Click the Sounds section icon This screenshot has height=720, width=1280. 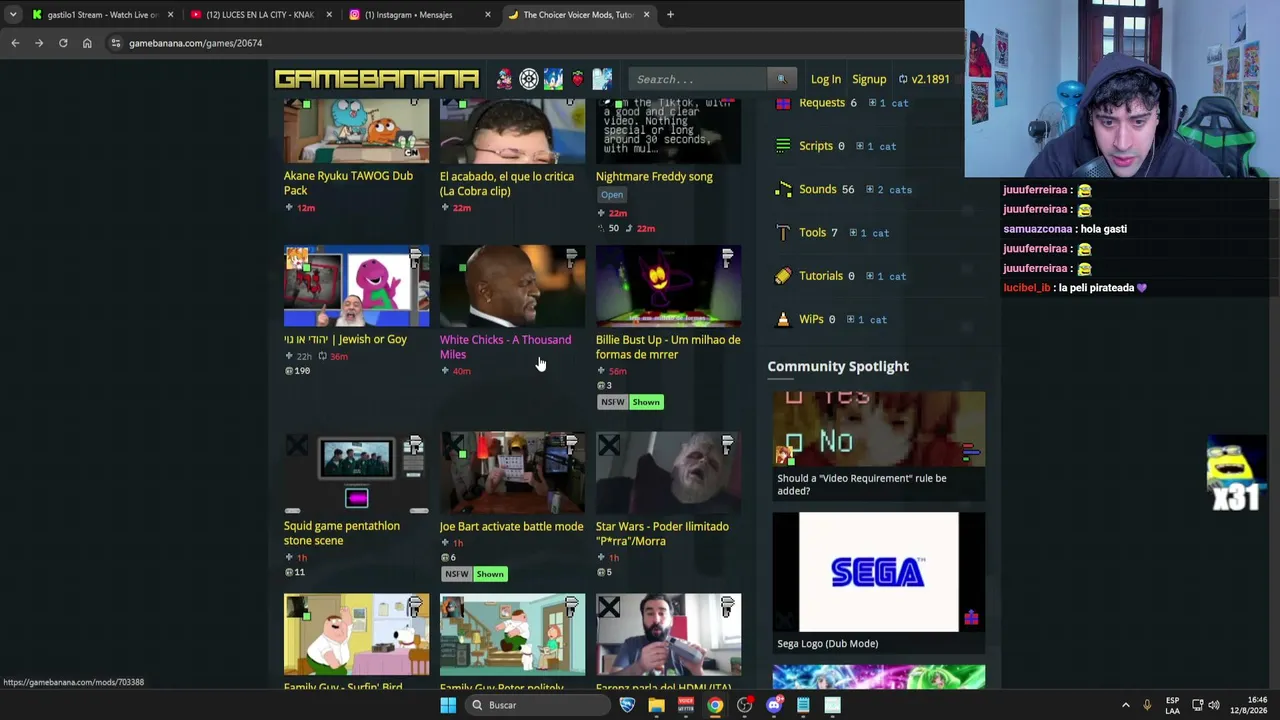pos(783,189)
